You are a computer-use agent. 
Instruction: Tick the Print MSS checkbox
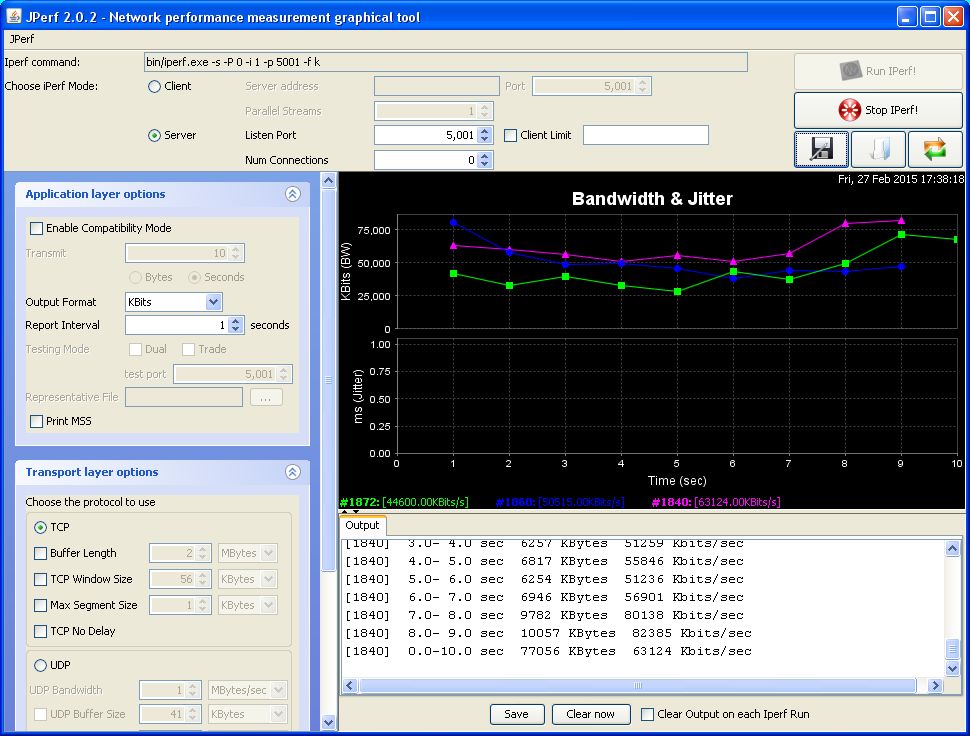(x=37, y=421)
